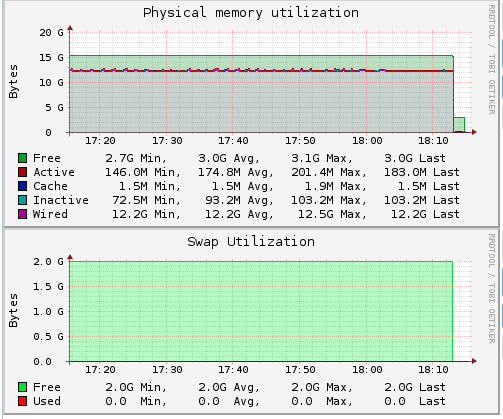Click the magenta Wired legend swatch
The height and width of the screenshot is (419, 503).
22,214
